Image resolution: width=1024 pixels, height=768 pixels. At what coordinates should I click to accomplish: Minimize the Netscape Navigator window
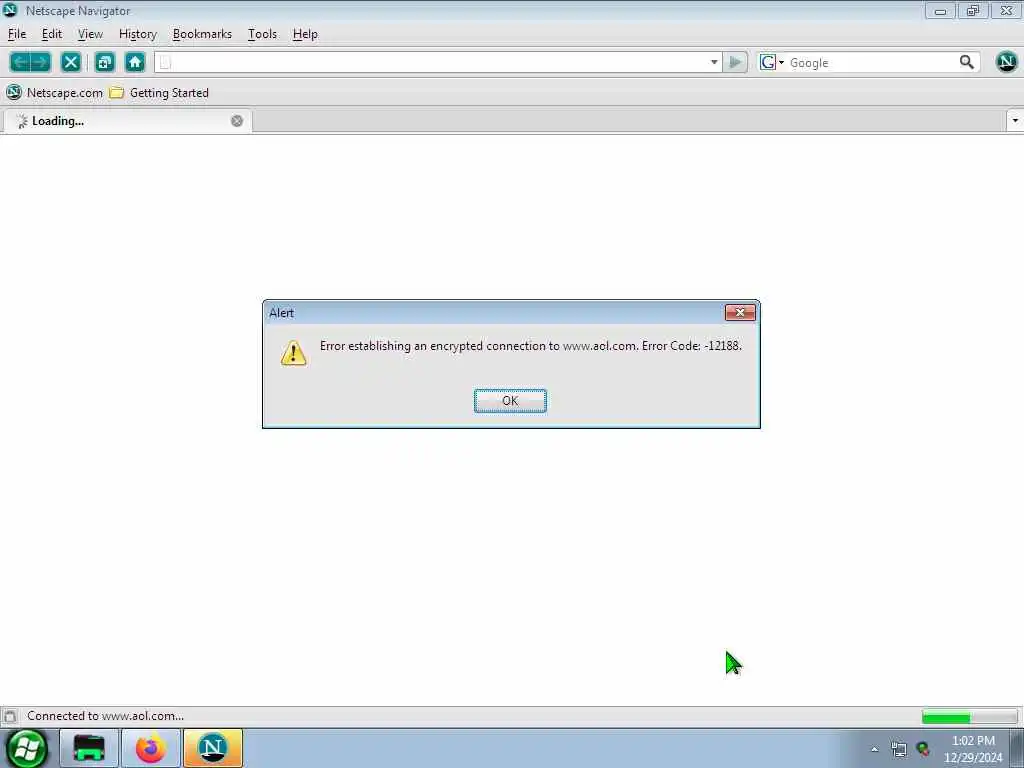940,10
